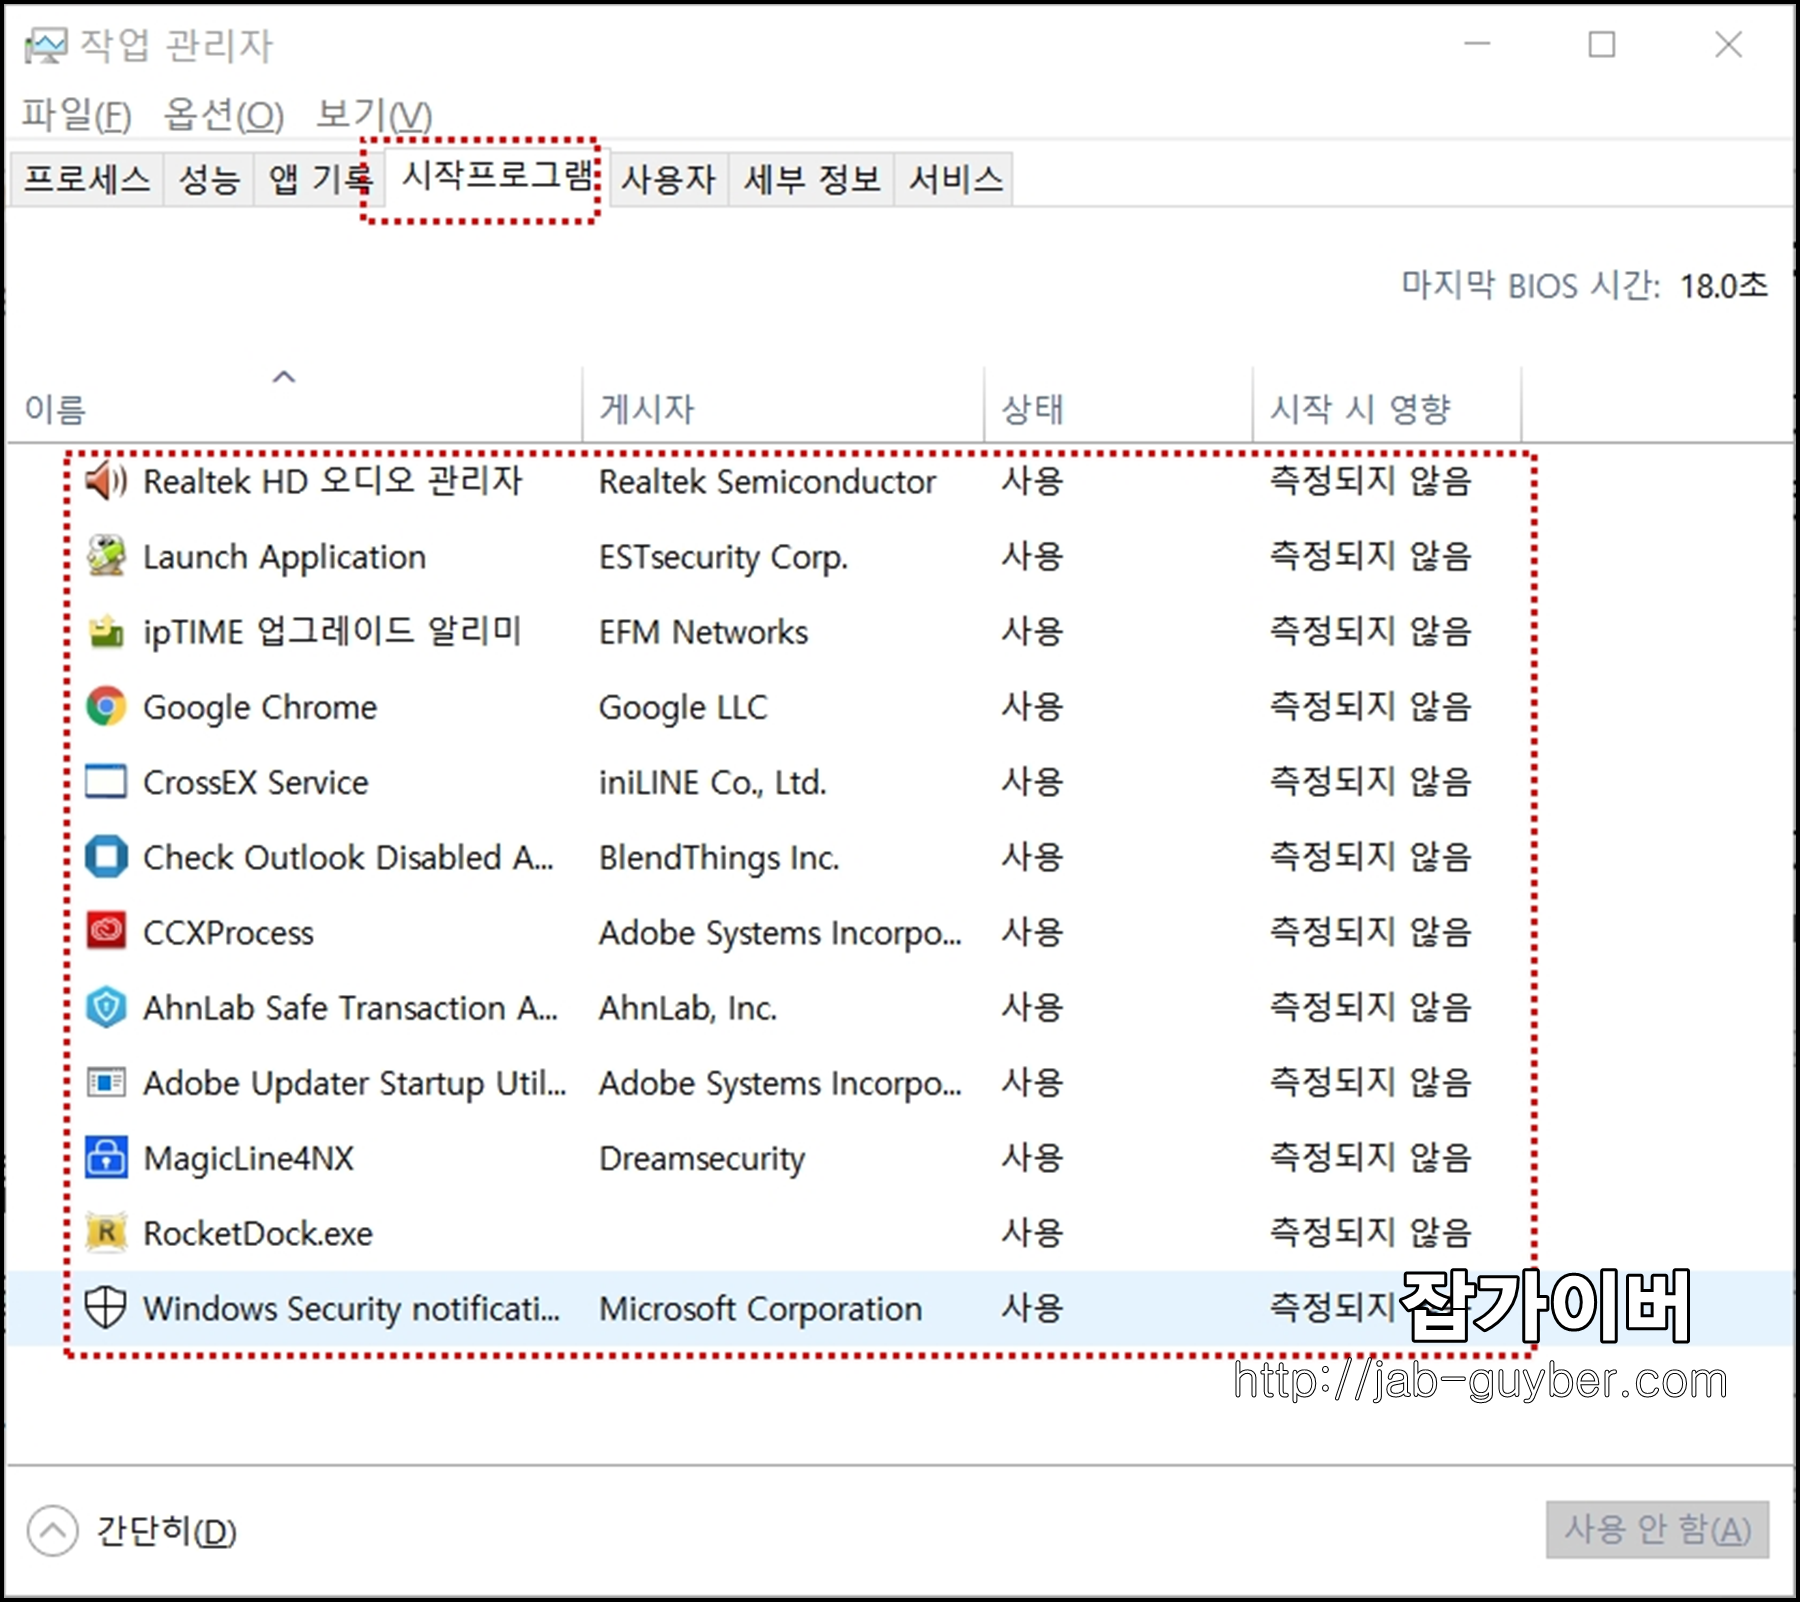Select the Realtek HD 오디오 관리자 row name
The width and height of the screenshot is (1800, 1602).
[332, 481]
